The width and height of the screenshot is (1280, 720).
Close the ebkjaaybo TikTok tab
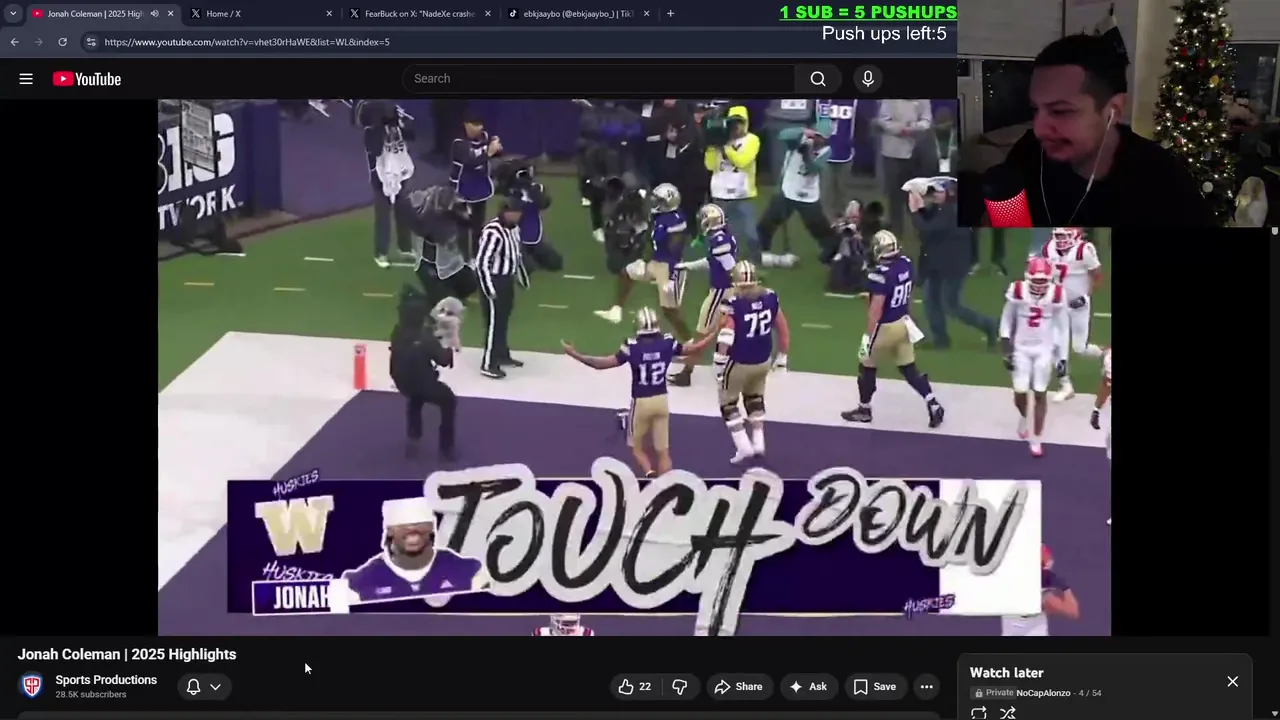click(646, 14)
